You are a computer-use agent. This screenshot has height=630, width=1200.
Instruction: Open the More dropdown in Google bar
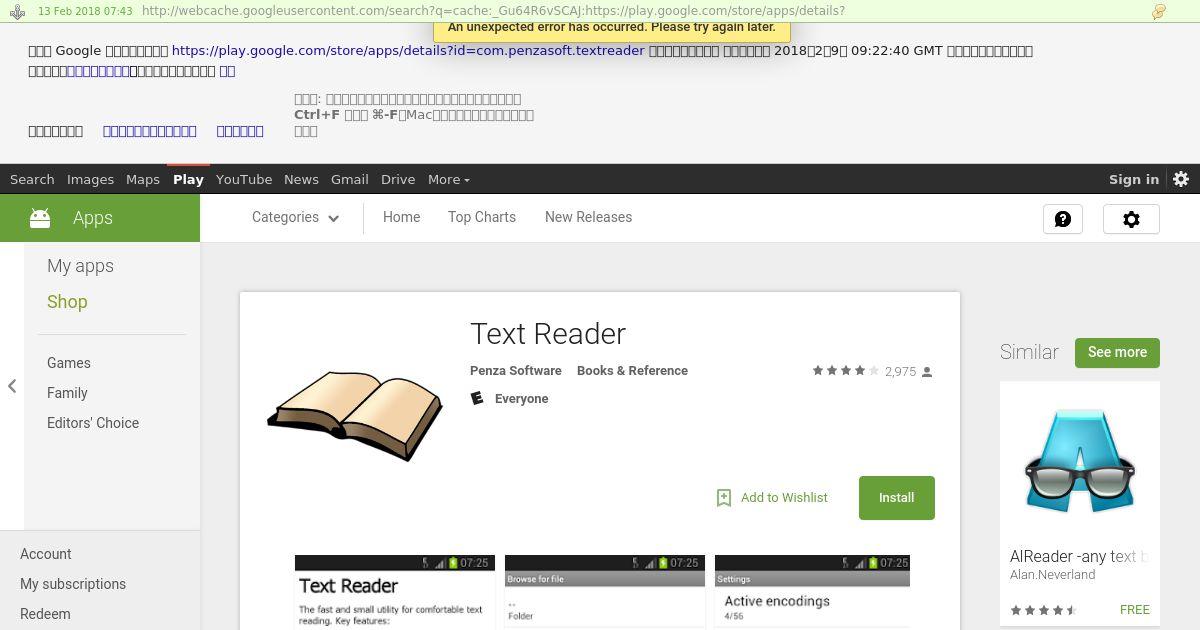(448, 179)
